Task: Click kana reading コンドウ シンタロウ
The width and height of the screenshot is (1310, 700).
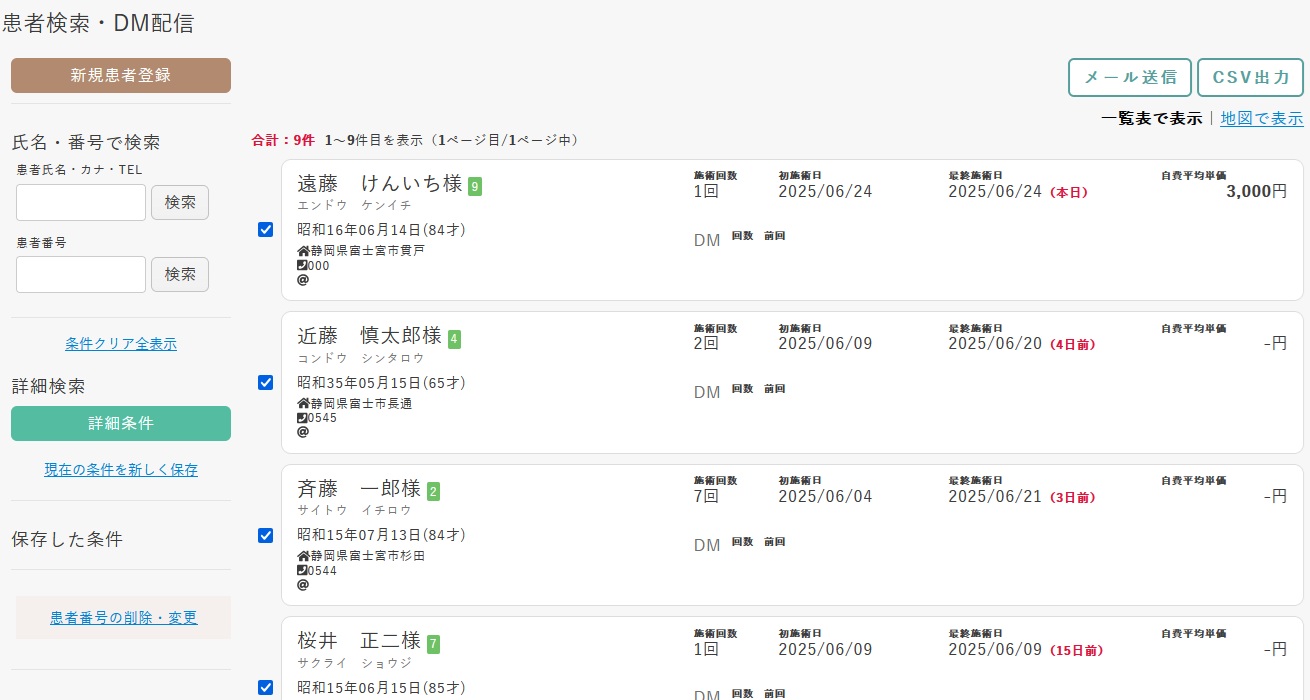Action: (x=361, y=357)
